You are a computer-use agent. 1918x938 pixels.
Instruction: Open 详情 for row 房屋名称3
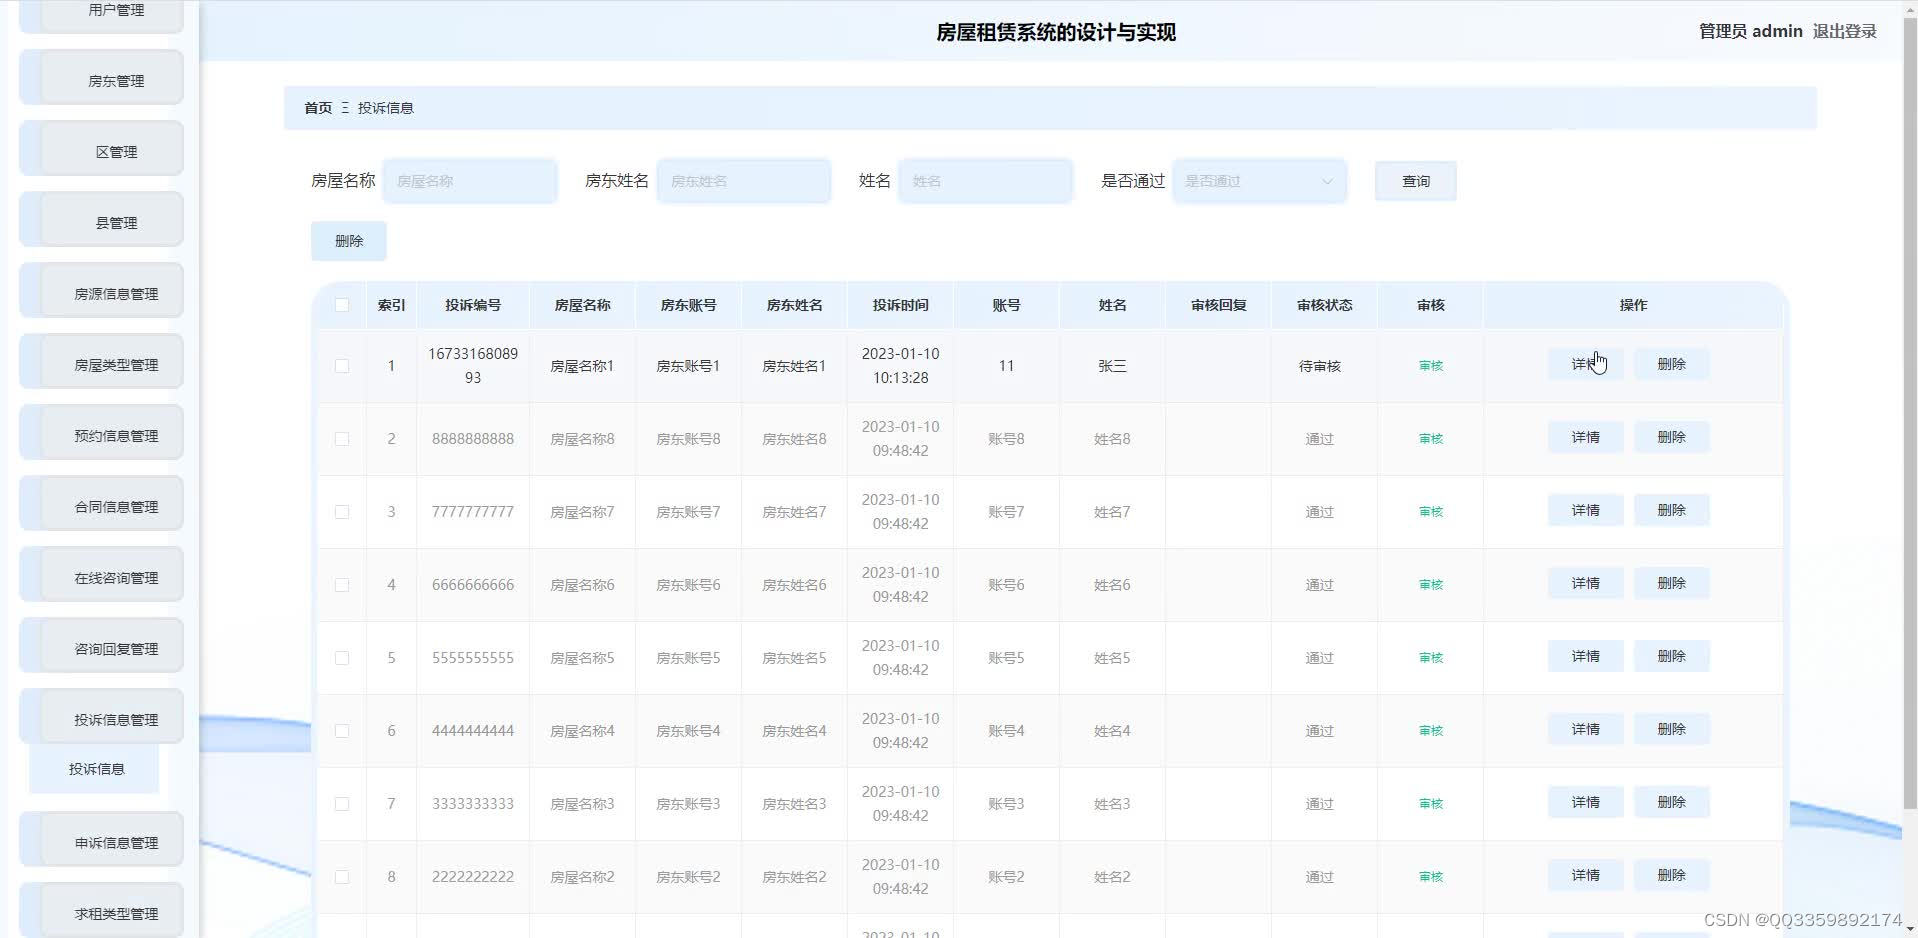[x=1585, y=802]
